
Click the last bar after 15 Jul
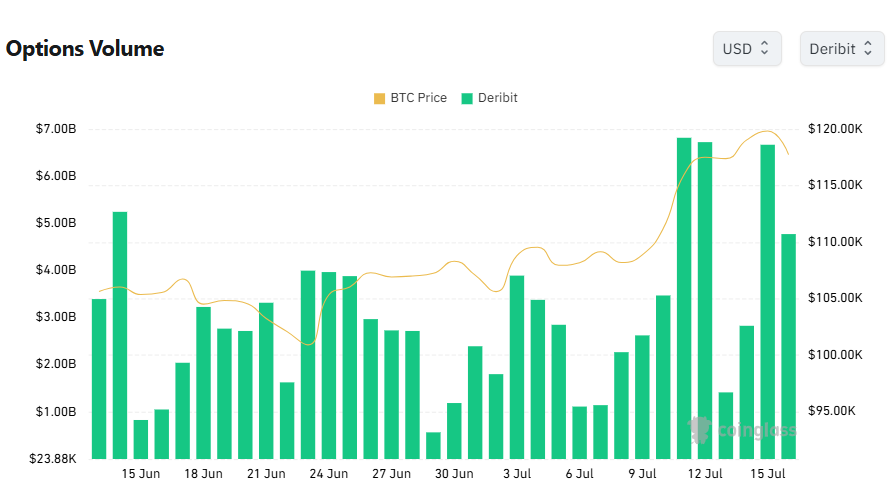pos(788,346)
